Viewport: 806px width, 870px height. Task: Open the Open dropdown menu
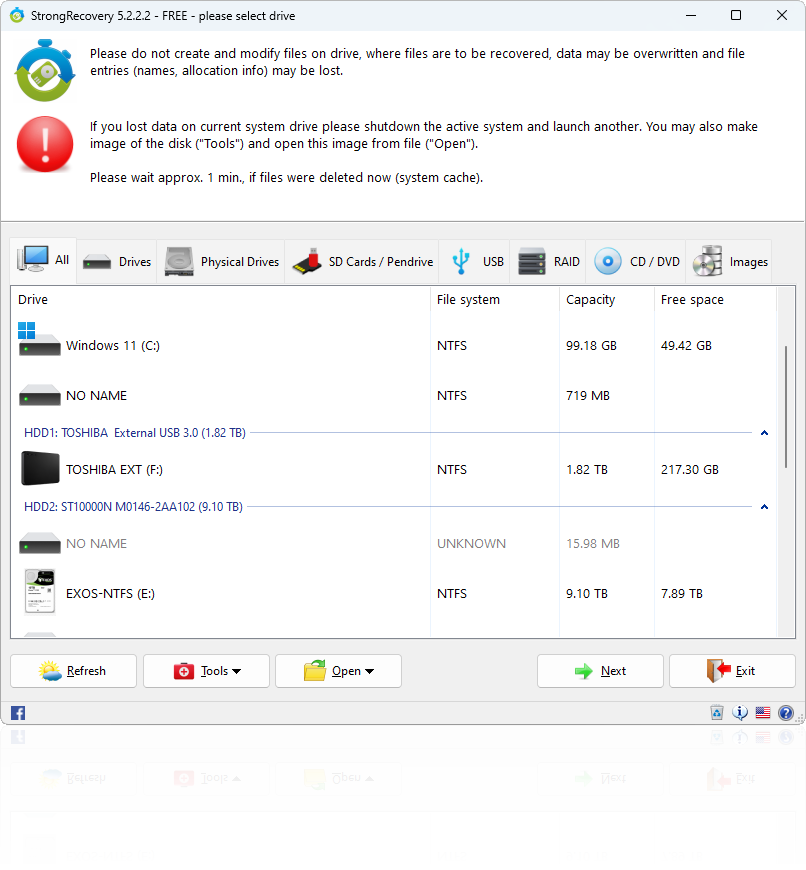click(338, 671)
